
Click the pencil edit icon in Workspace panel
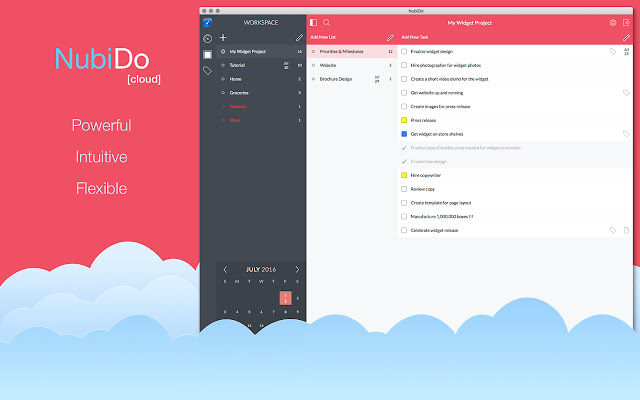pos(299,37)
